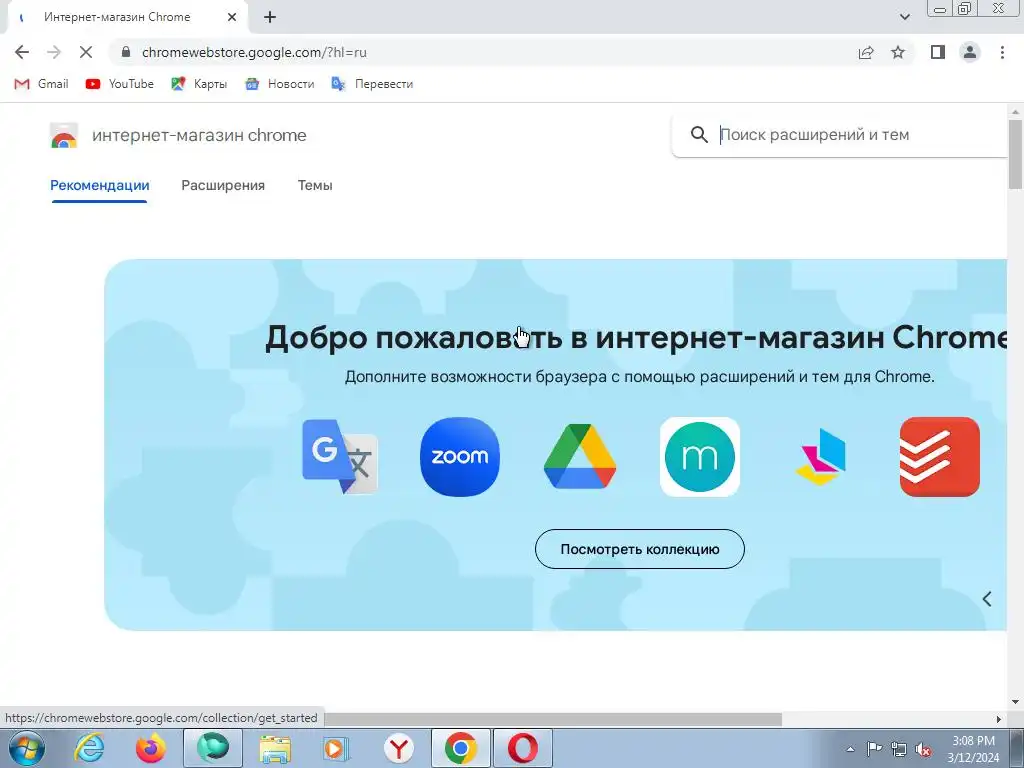Image resolution: width=1024 pixels, height=768 pixels.
Task: Click the horizontal scrollbar thumb
Action: click(552, 719)
